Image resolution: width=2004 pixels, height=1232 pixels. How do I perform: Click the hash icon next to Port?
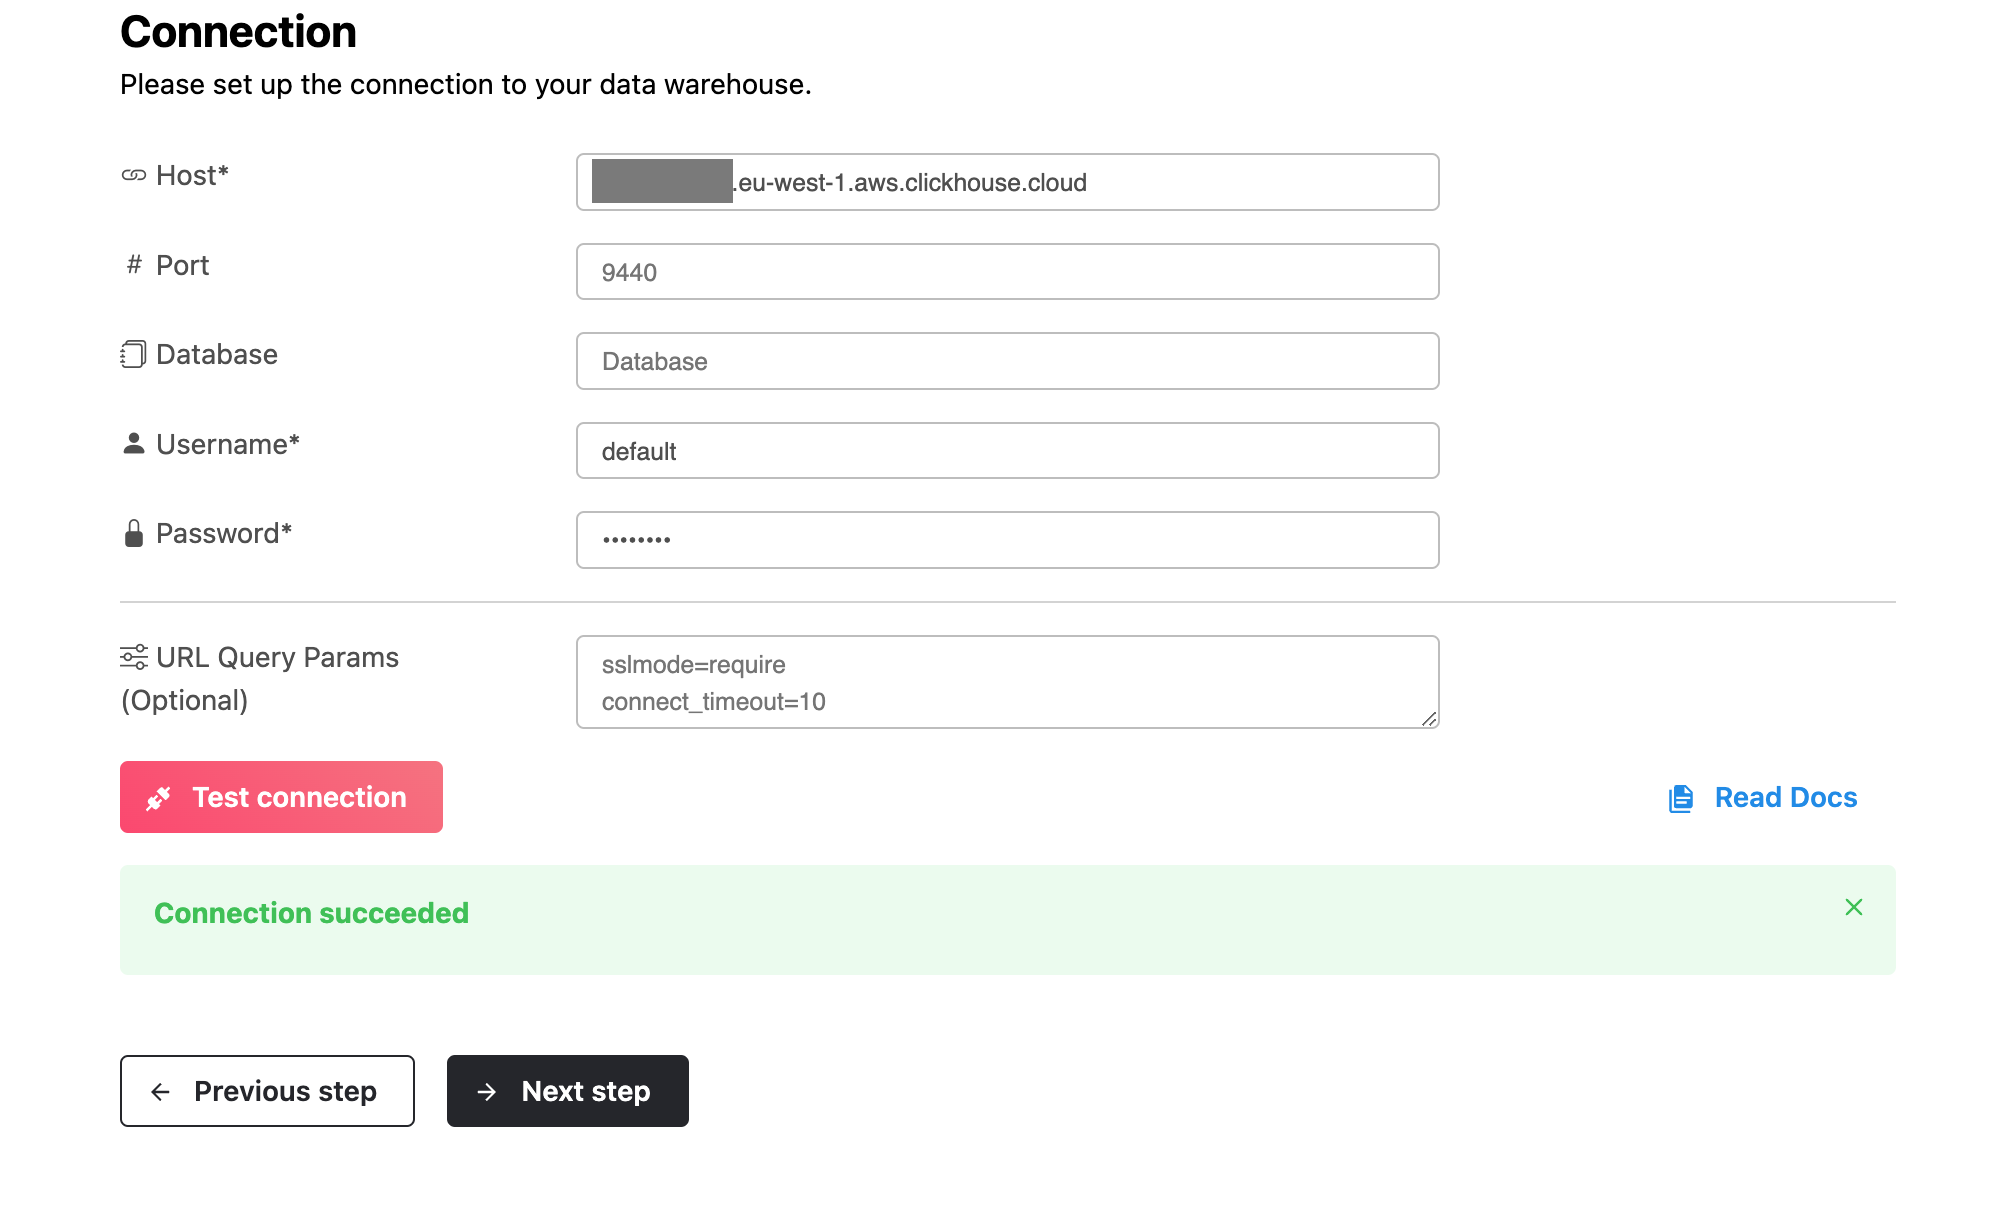coord(134,265)
